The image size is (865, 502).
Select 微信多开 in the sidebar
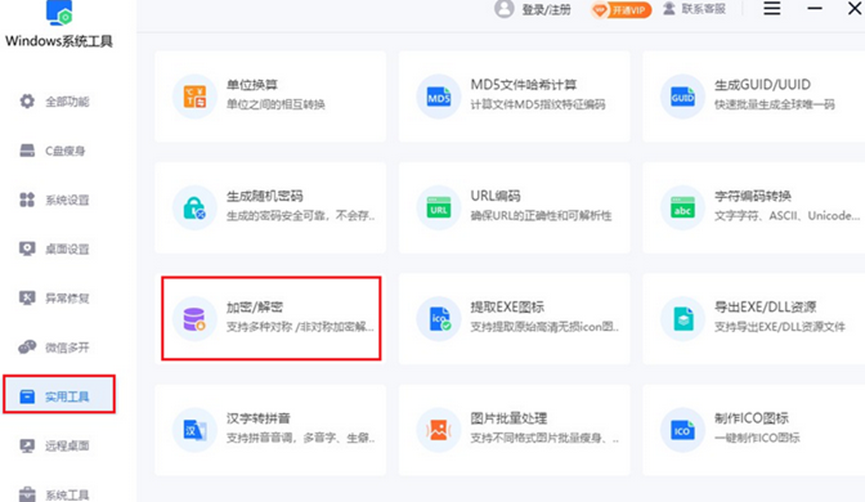point(56,347)
